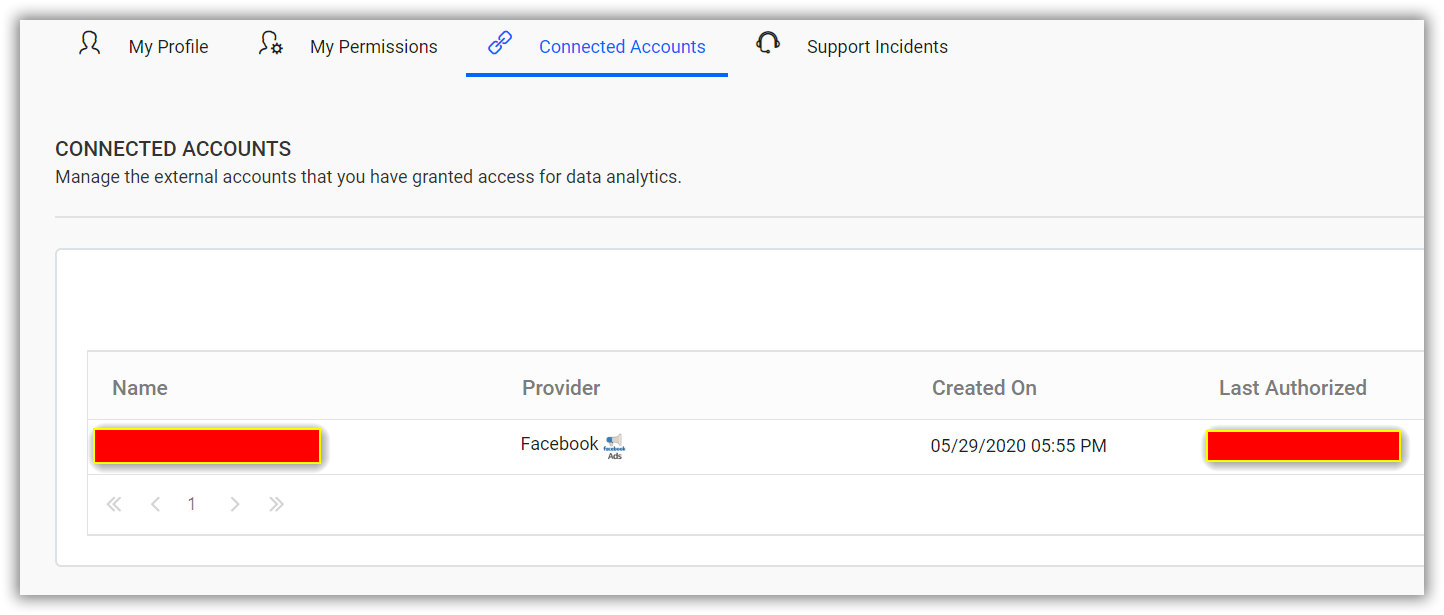Sort by Last Authorized column header
1444x615 pixels.
(x=1292, y=388)
